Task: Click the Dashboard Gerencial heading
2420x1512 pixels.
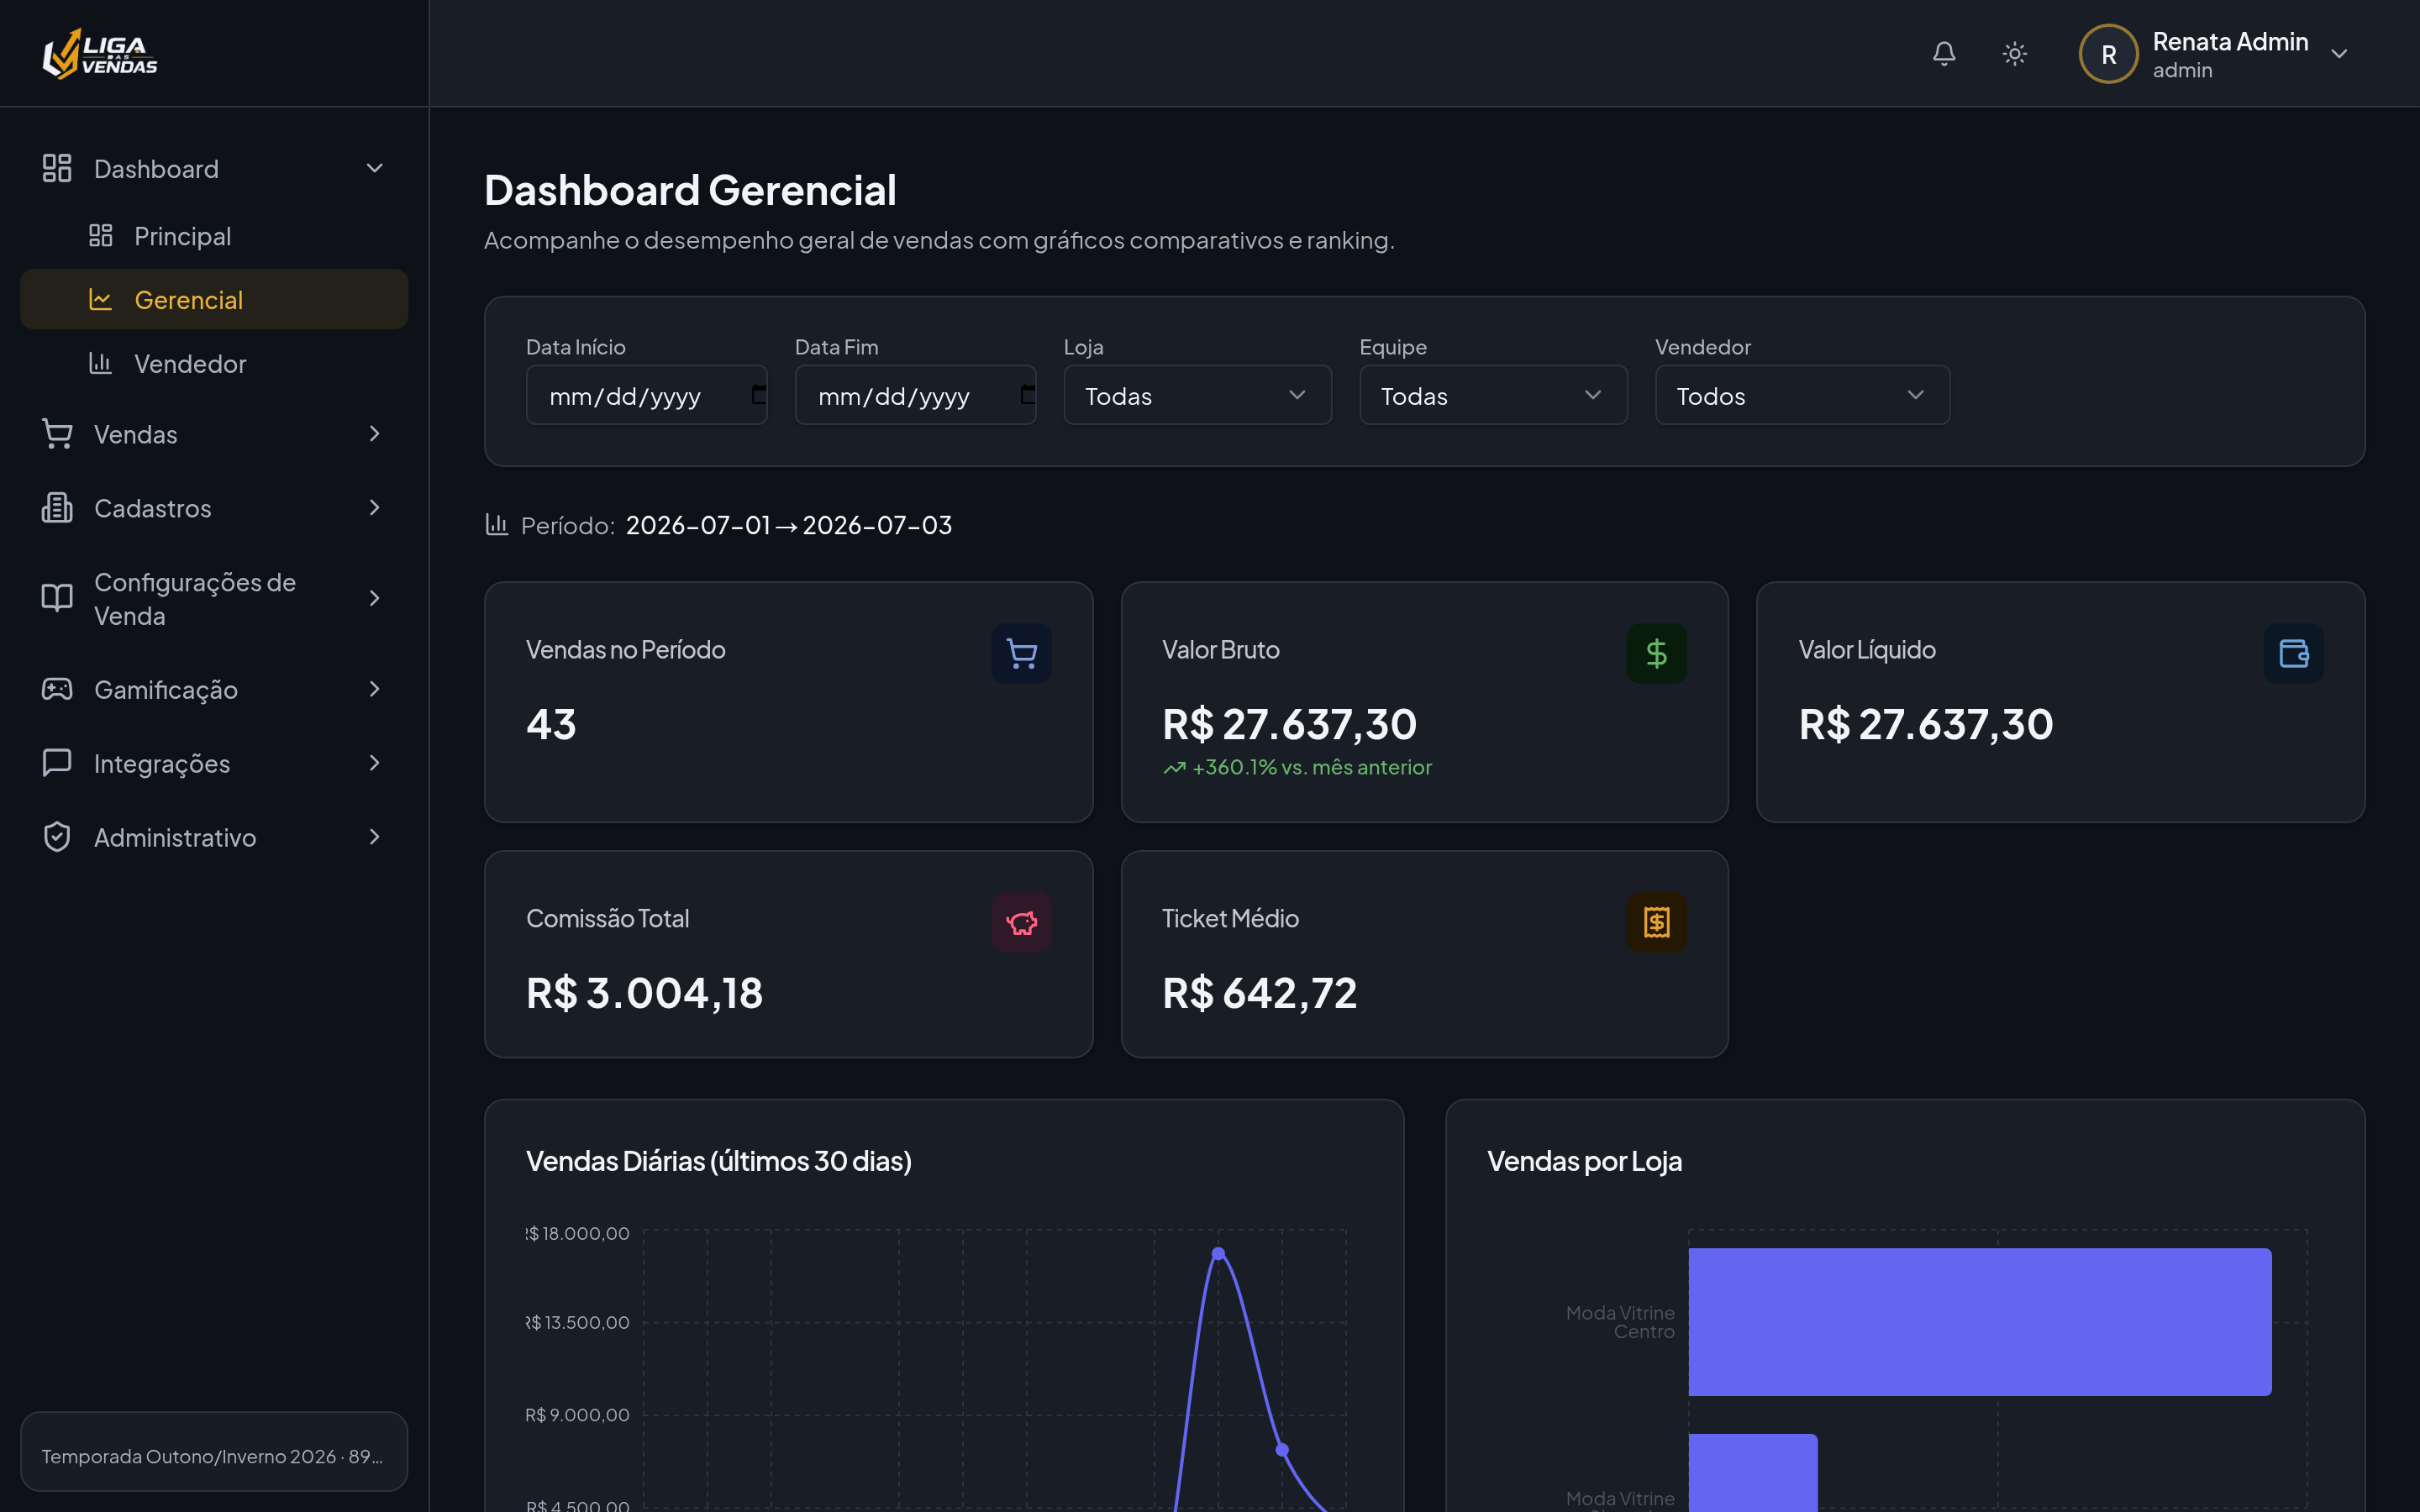Action: coord(690,190)
